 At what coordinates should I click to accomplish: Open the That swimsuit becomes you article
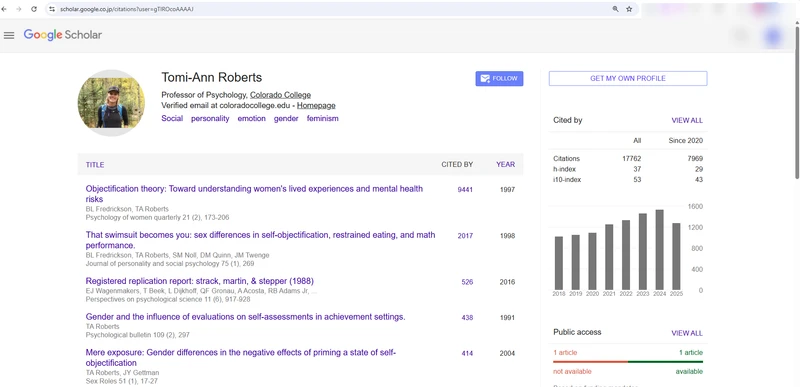coord(260,240)
